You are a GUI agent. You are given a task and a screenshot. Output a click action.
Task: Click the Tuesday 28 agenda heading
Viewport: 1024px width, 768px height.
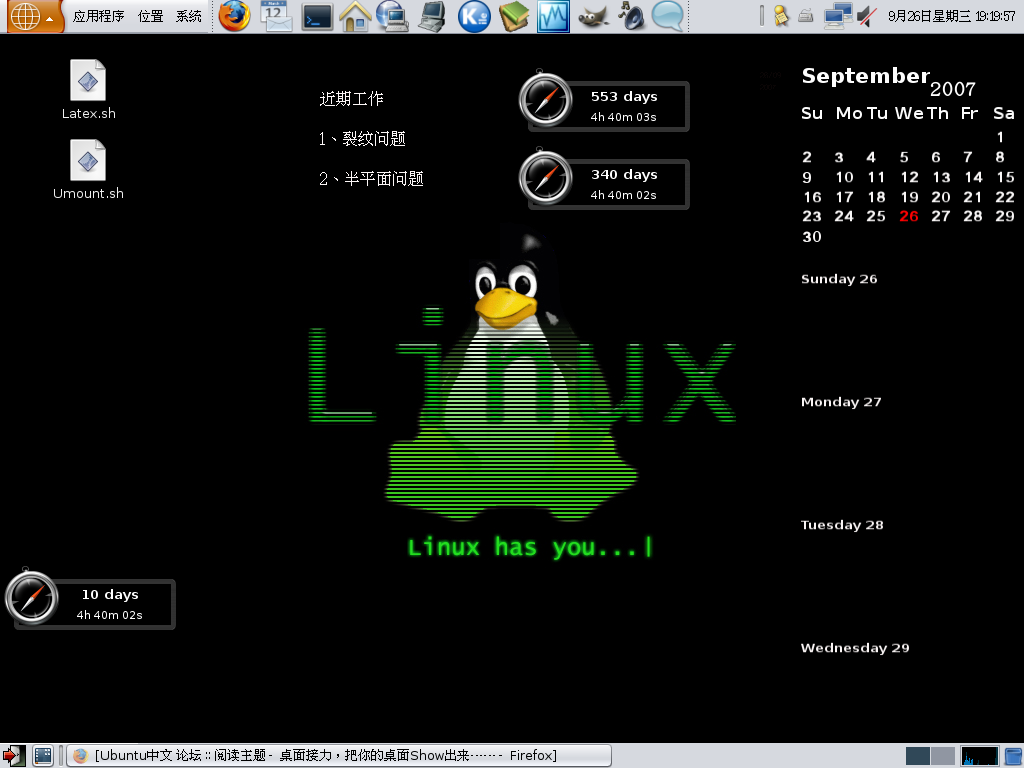[842, 524]
